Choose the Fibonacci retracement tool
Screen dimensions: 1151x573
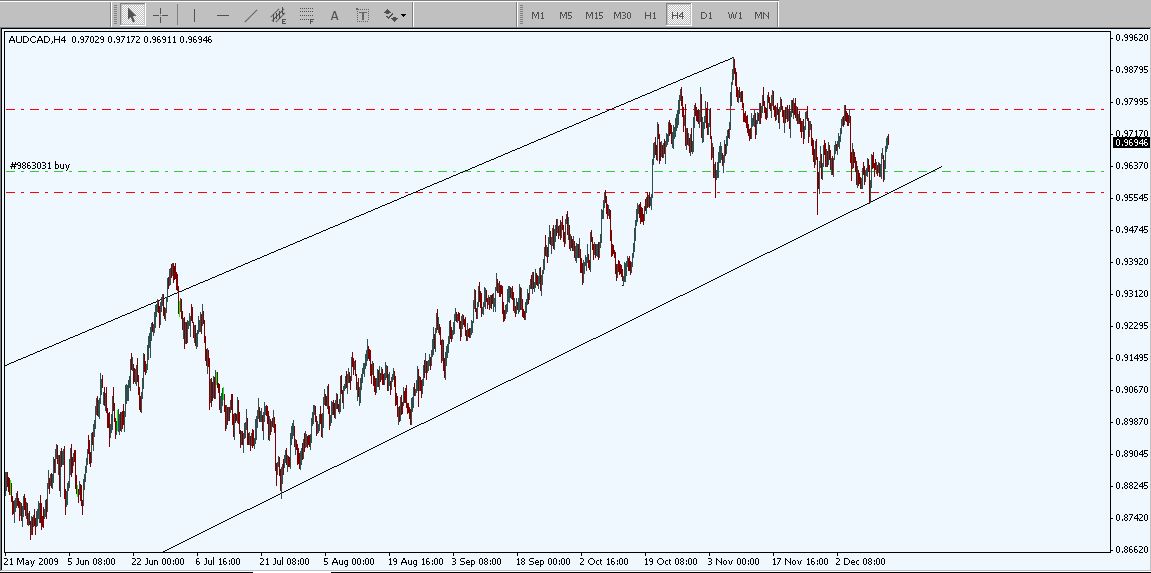tap(307, 15)
